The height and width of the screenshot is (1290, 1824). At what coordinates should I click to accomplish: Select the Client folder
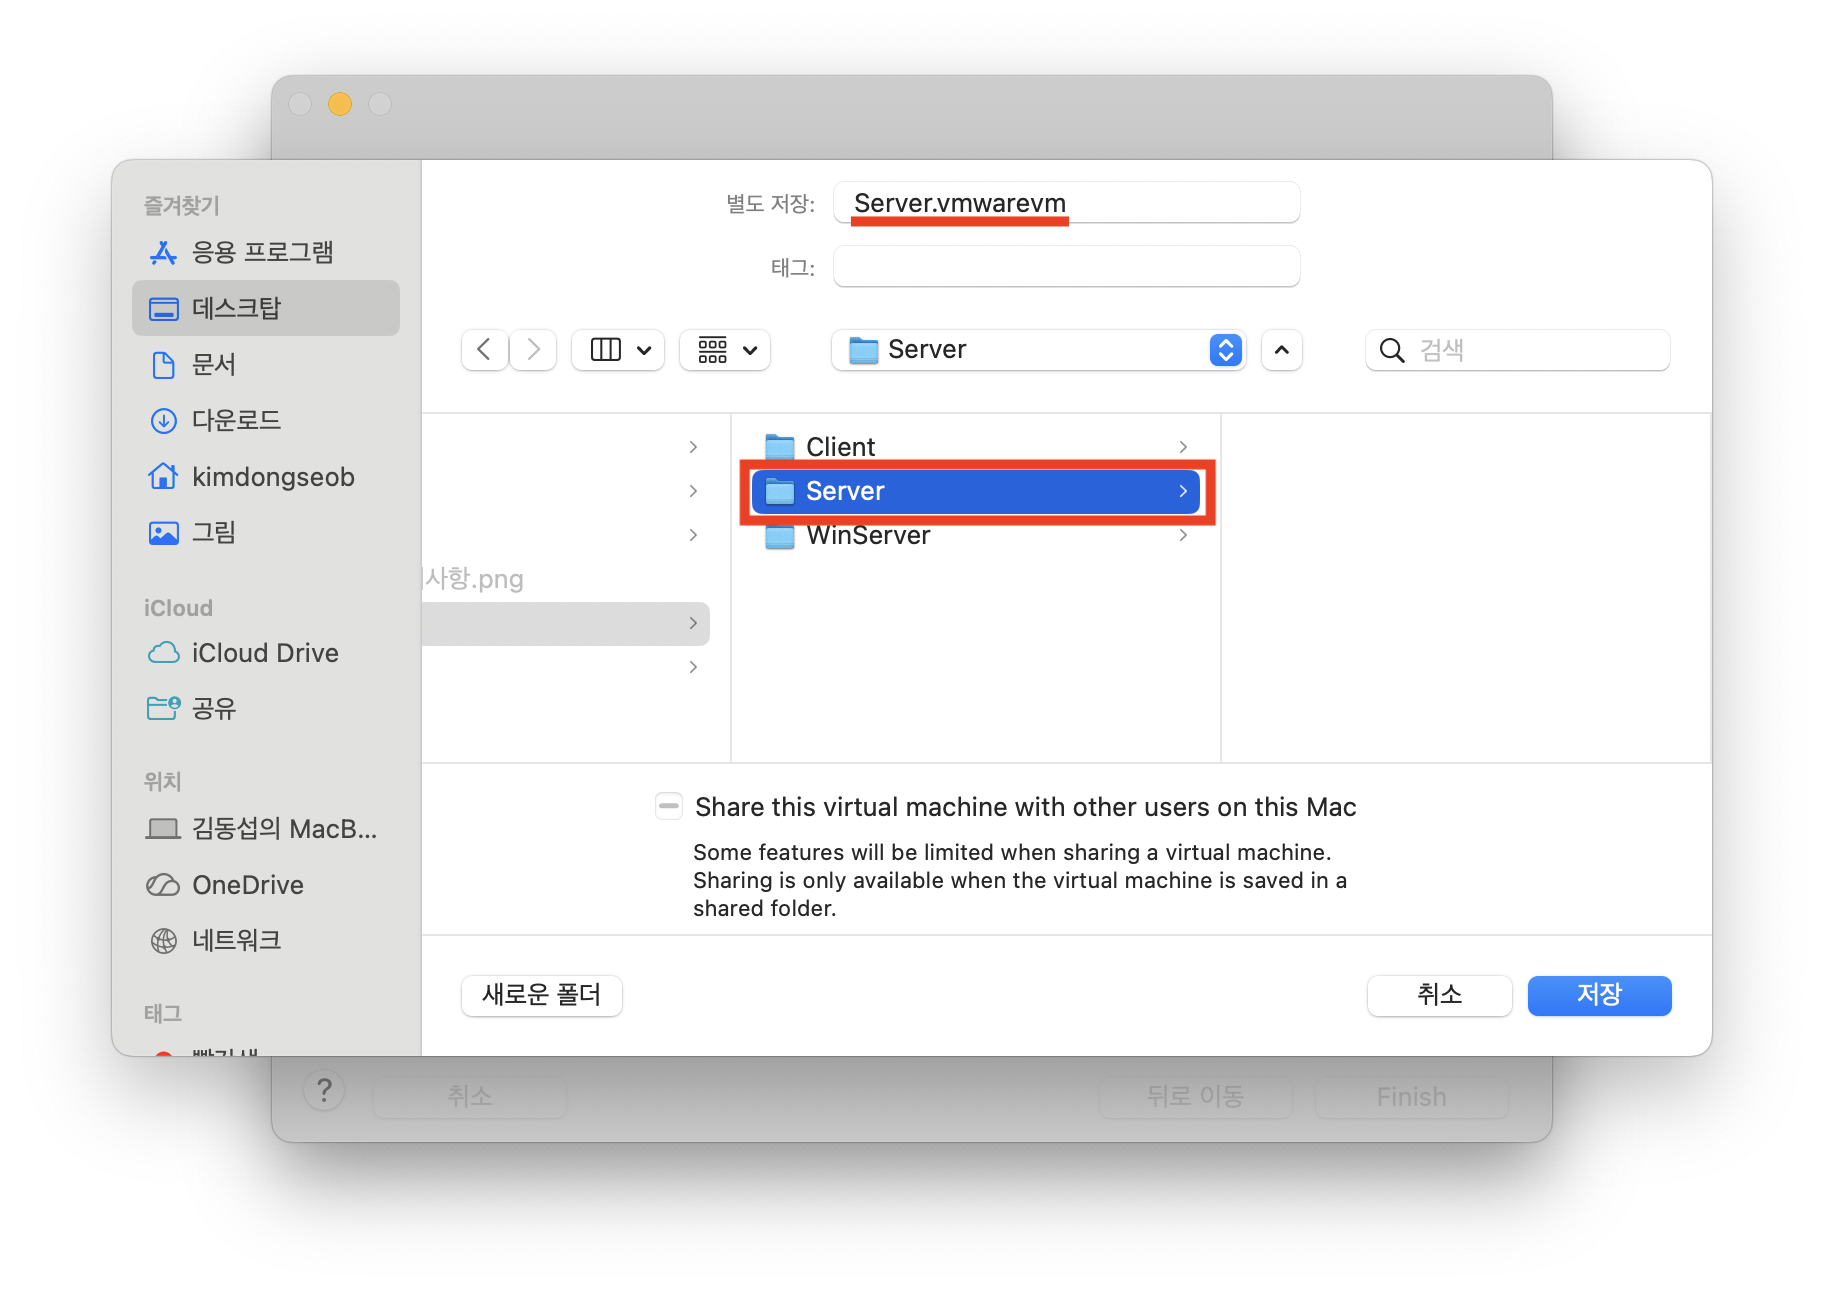point(975,447)
